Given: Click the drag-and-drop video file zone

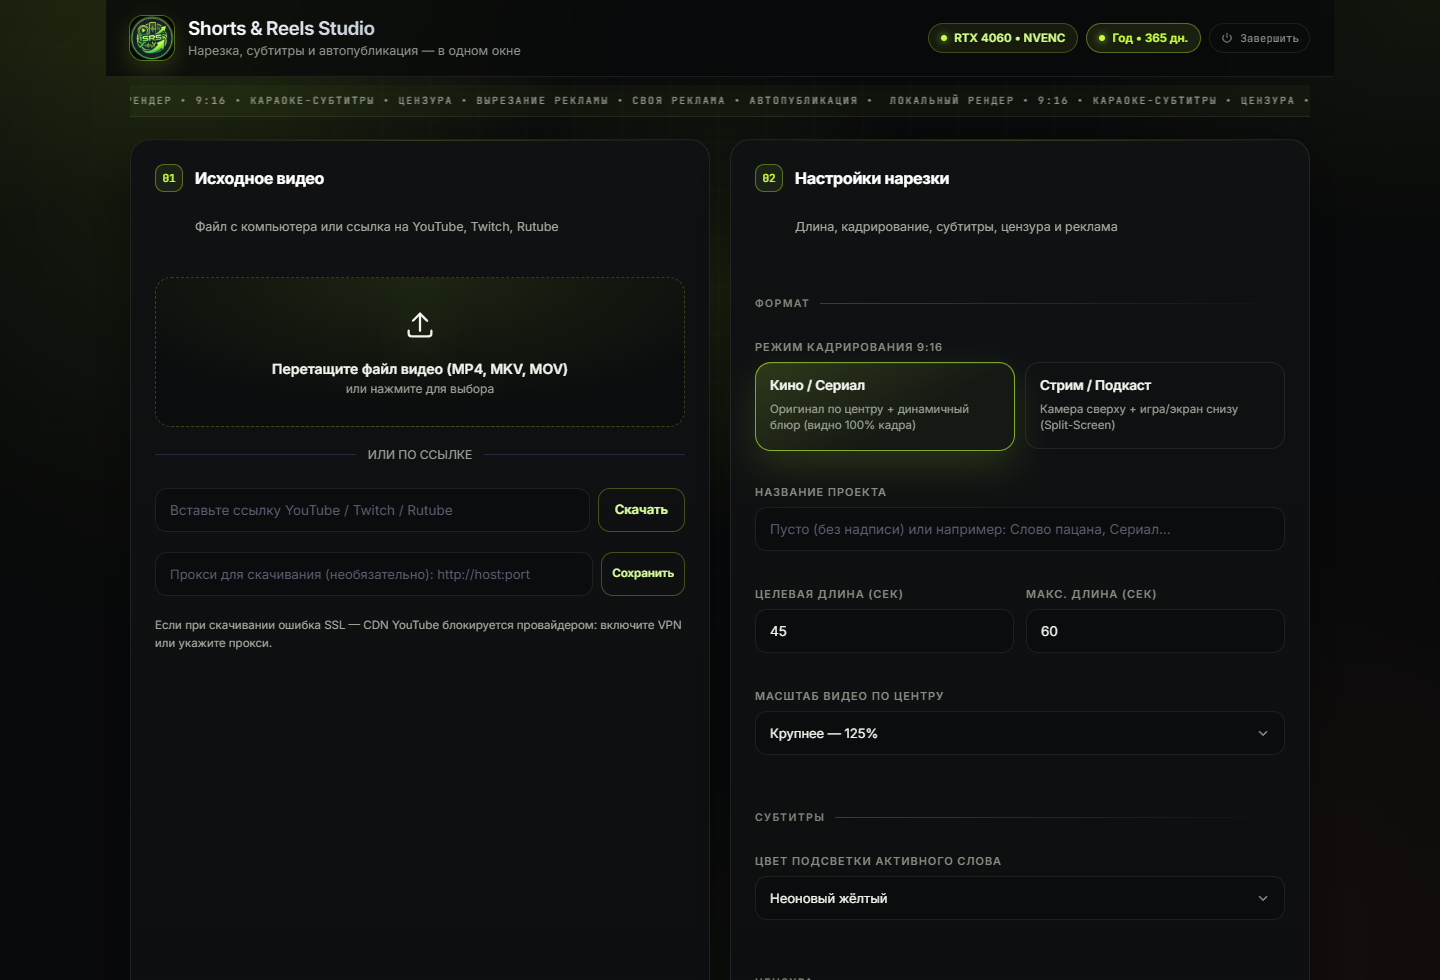Looking at the screenshot, I should [x=420, y=352].
